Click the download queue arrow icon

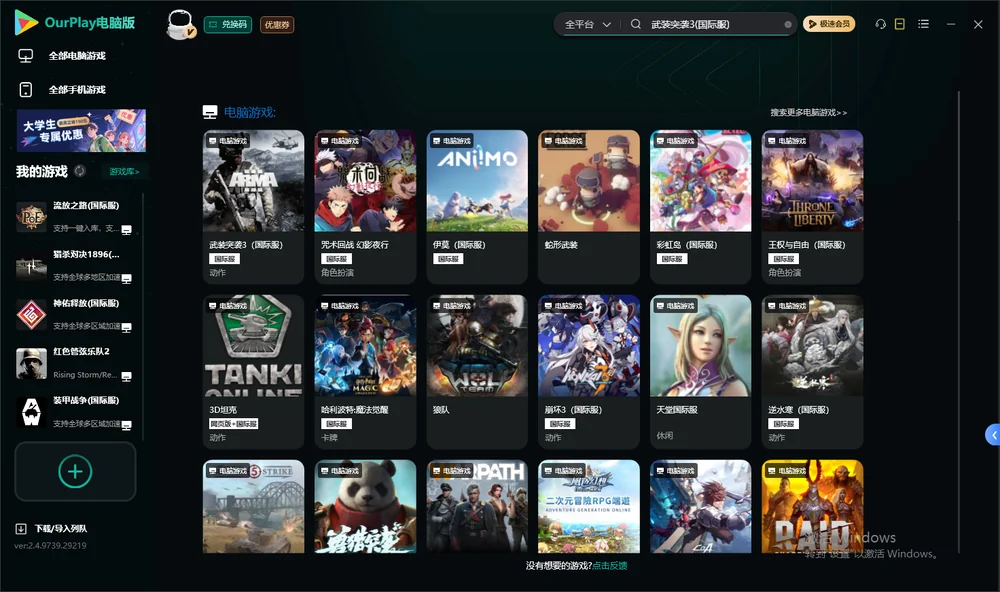21,528
